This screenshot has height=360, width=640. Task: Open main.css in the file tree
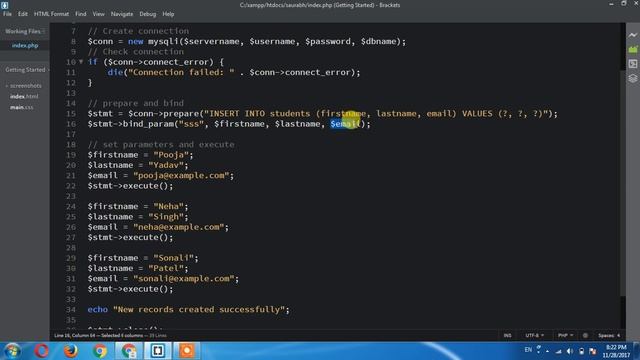point(22,107)
